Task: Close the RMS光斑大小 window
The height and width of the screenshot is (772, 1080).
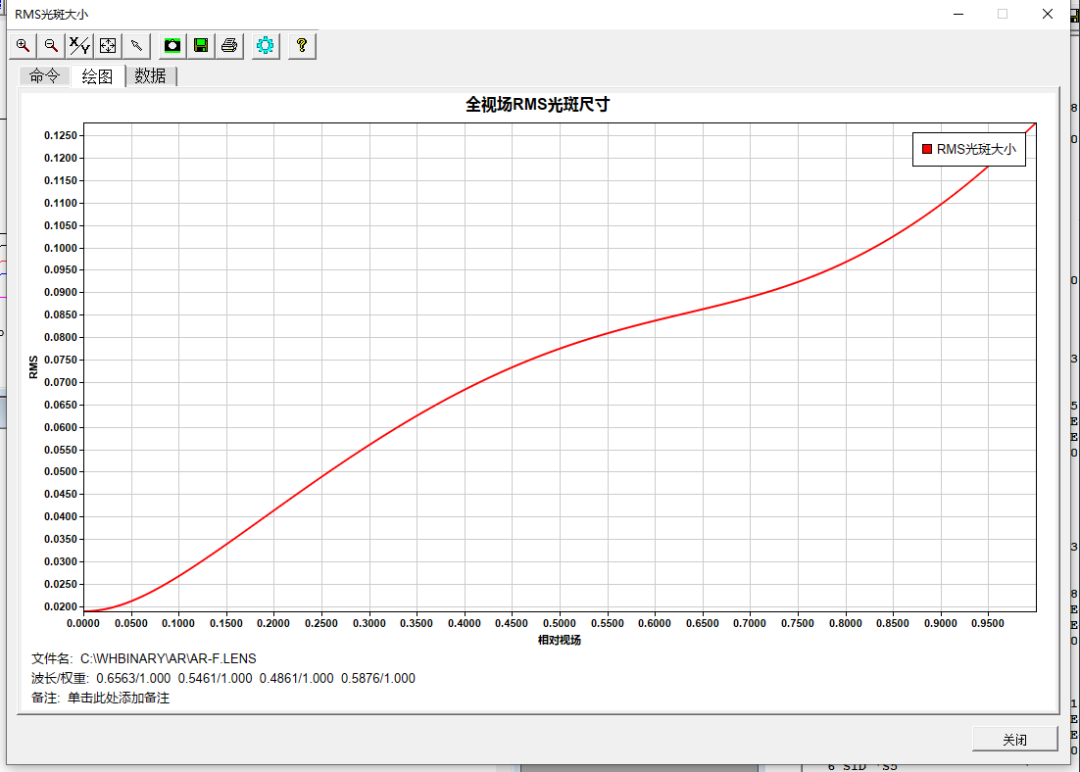Action: click(1048, 14)
